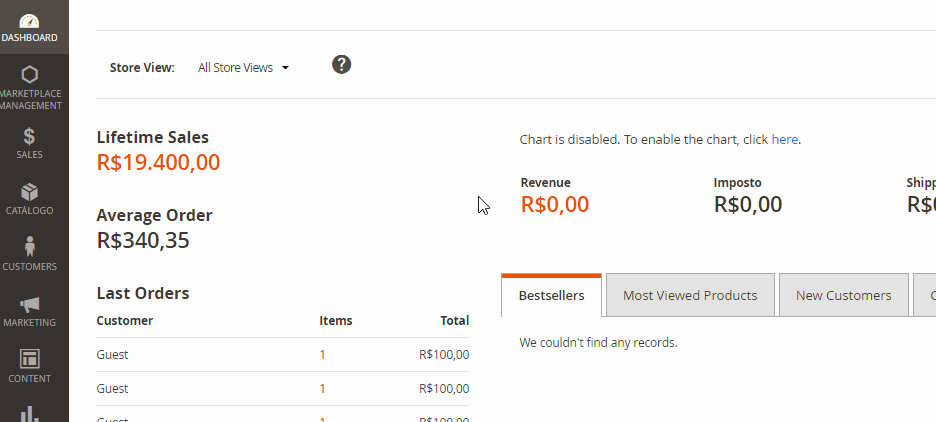Click the Lifetime Sales amount R$19.400,00

click(158, 162)
